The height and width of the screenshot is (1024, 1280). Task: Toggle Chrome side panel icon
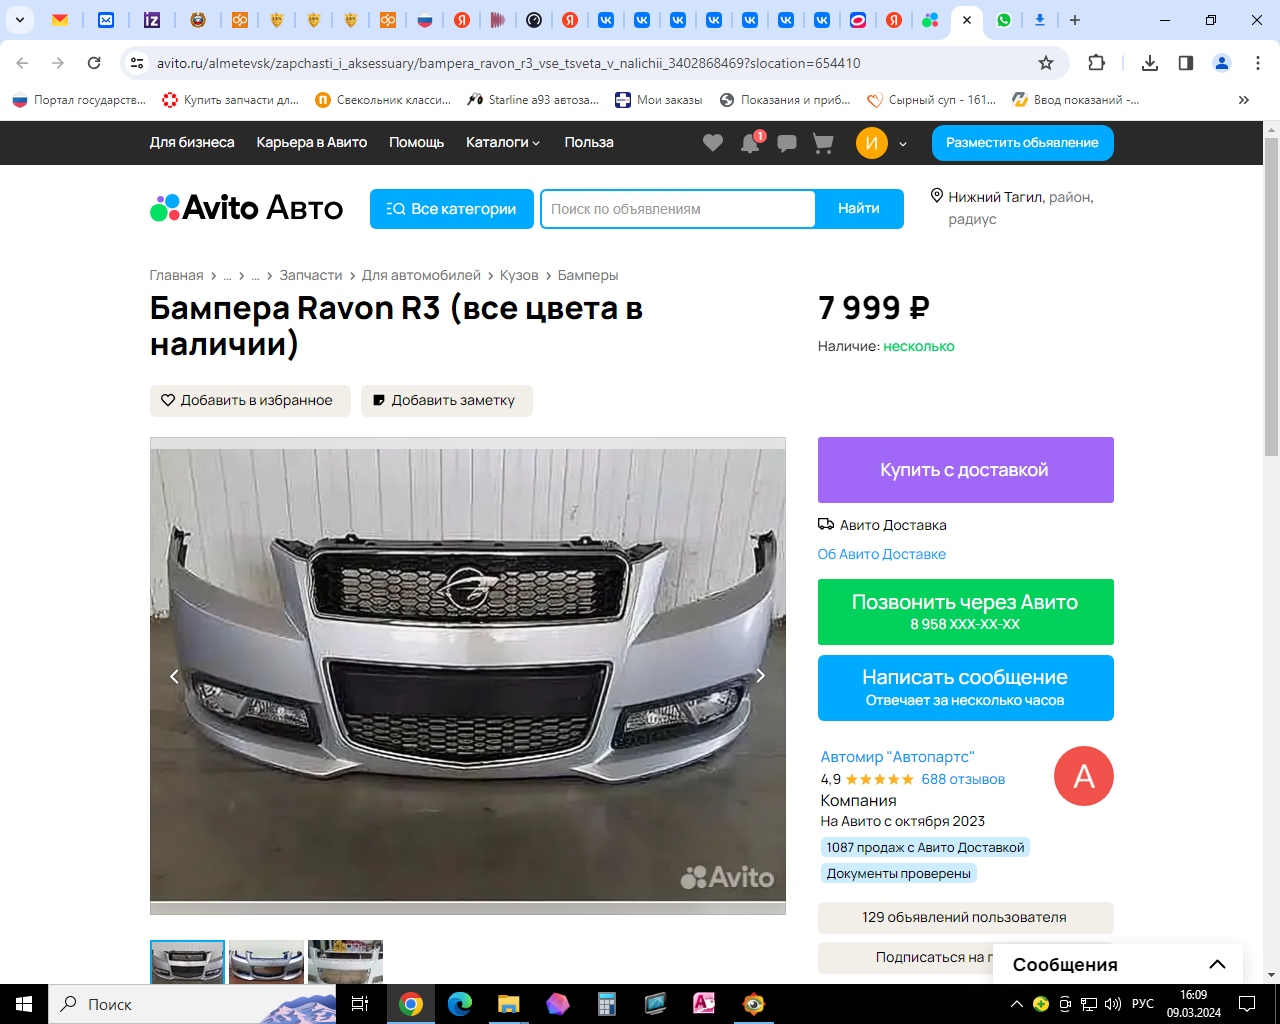[x=1186, y=63]
